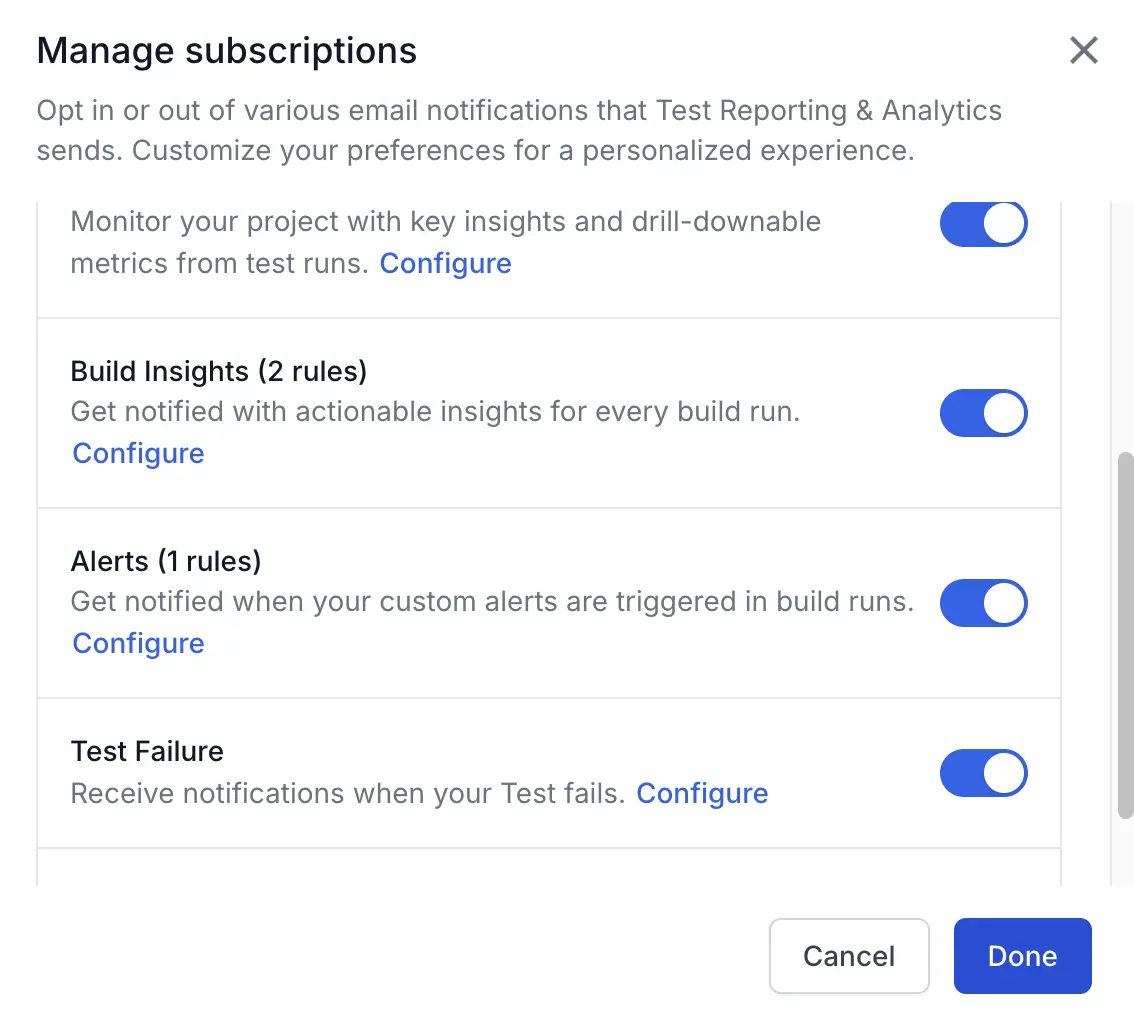Turn off the Alerts toggle
Viewport: 1134px width, 1020px height.
coord(983,603)
